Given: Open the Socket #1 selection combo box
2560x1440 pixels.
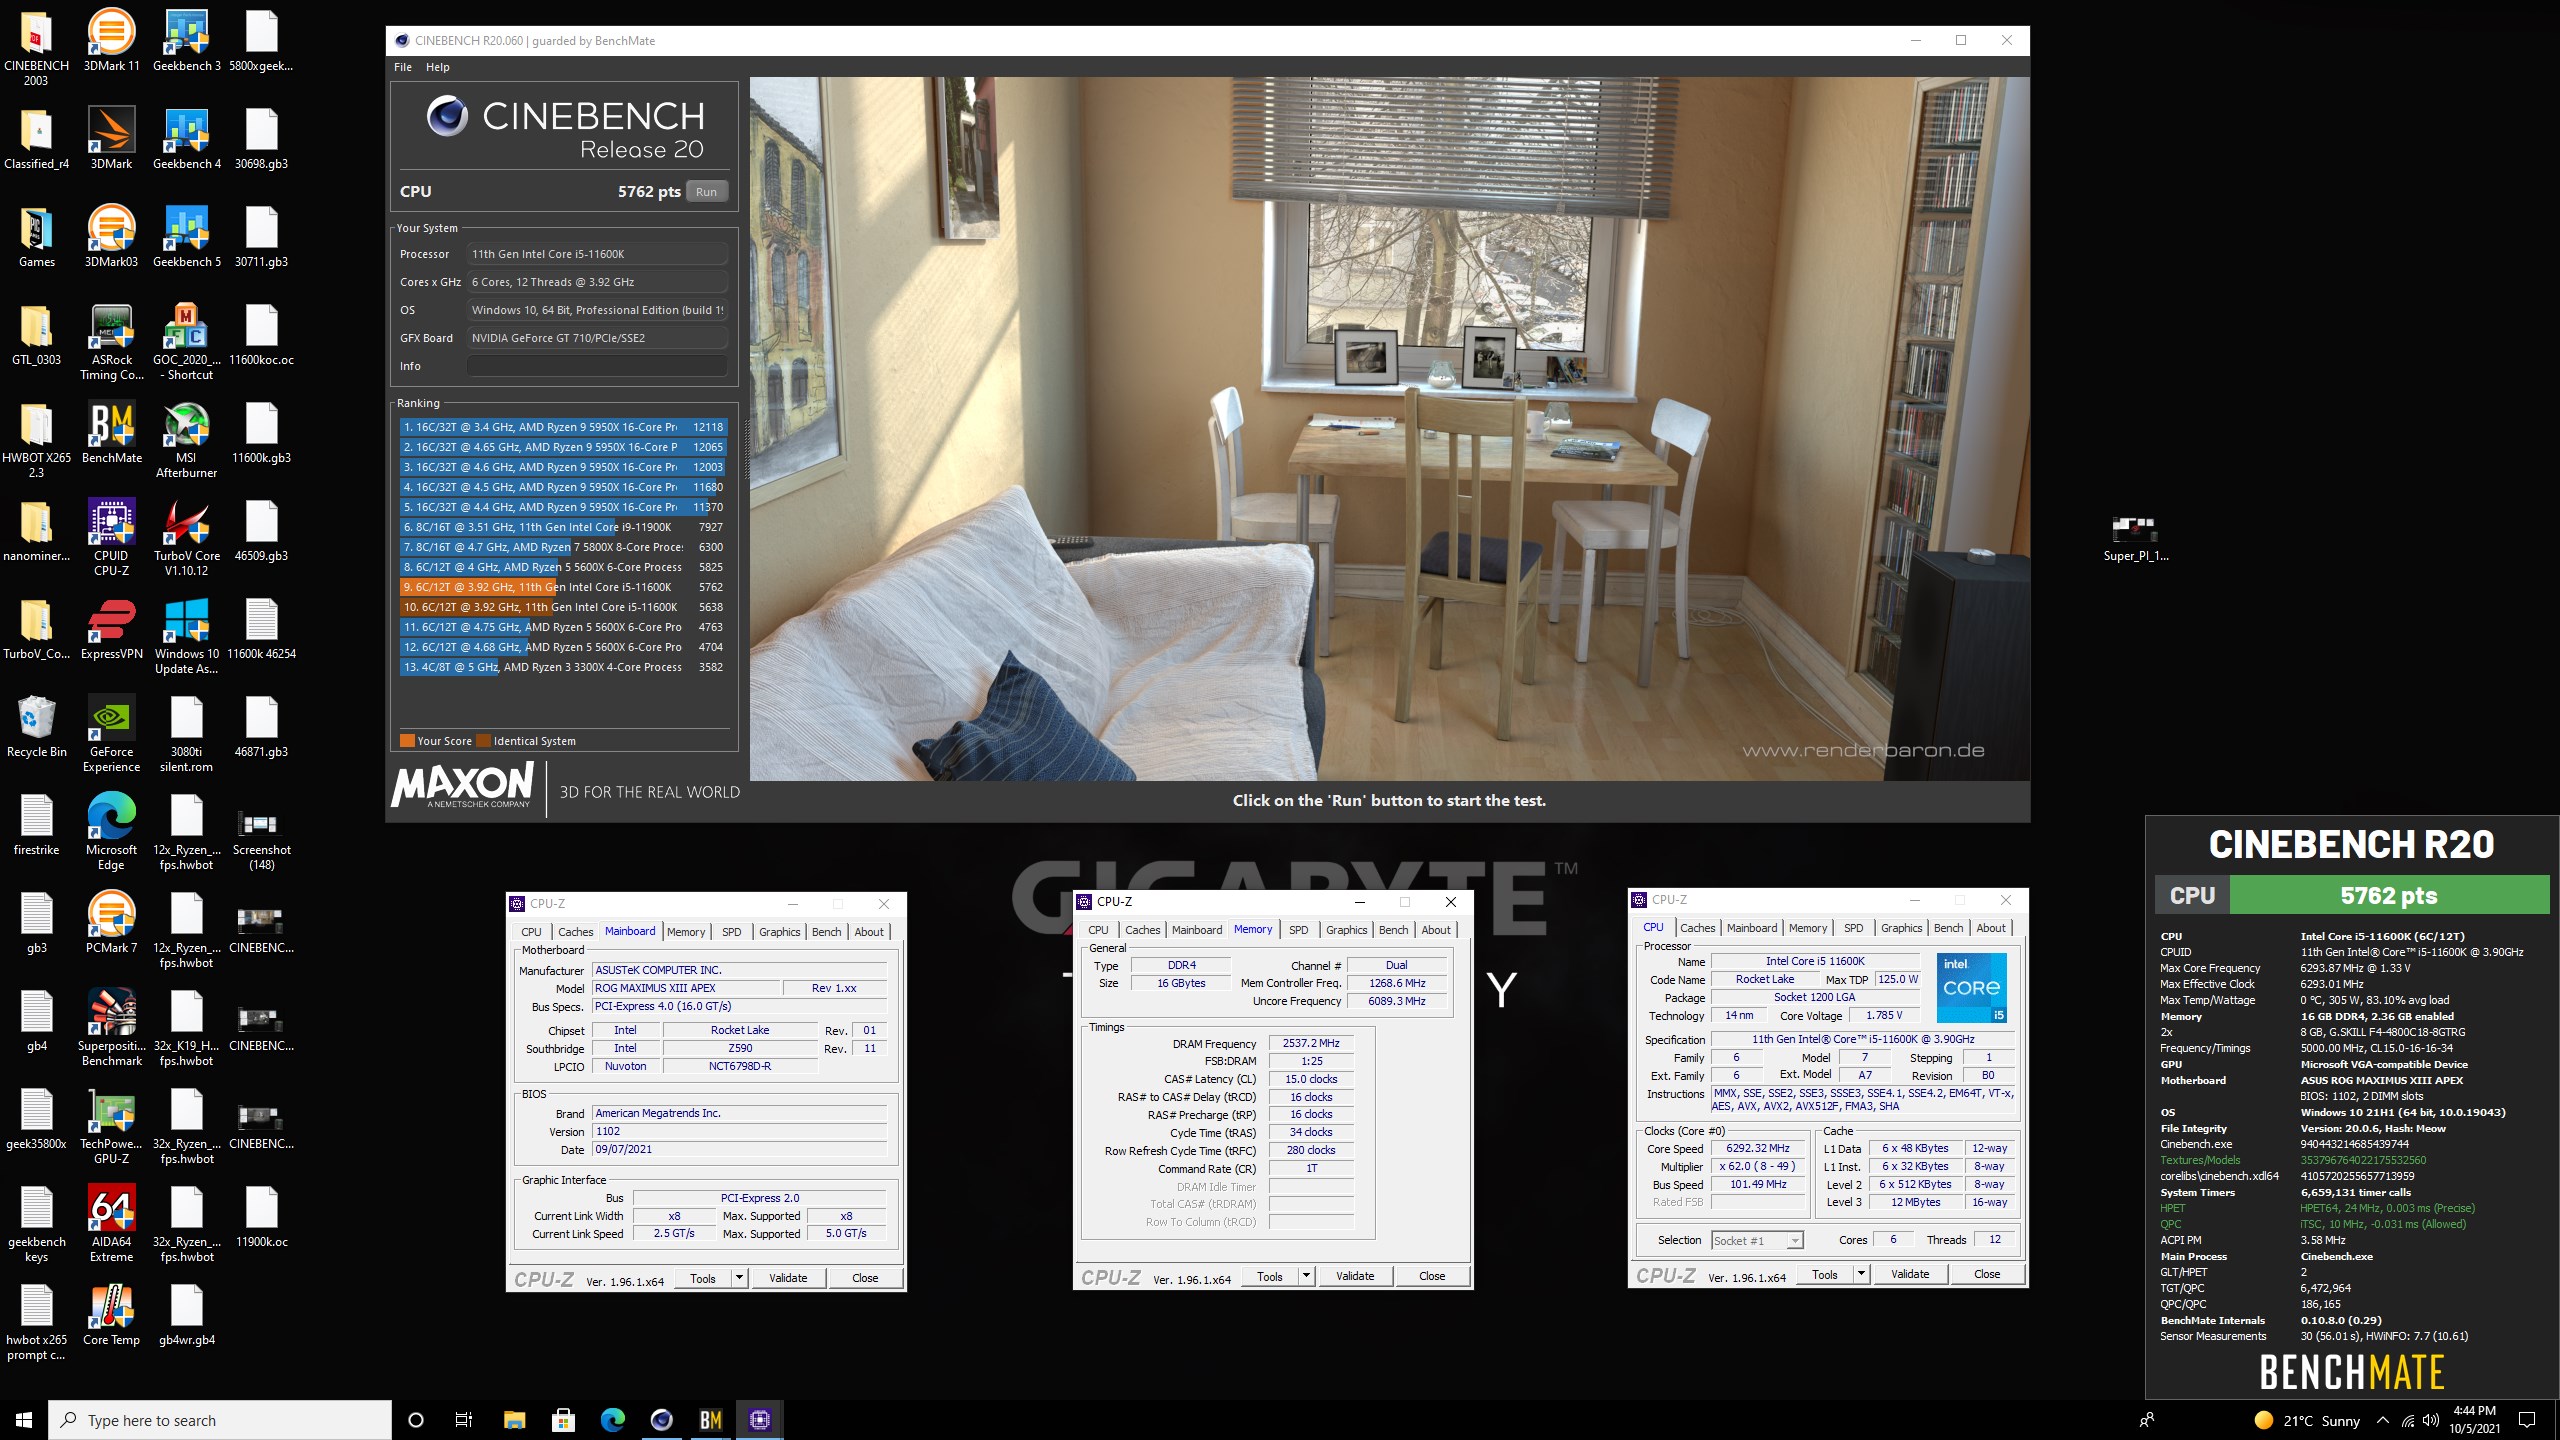Looking at the screenshot, I should [x=1756, y=1240].
